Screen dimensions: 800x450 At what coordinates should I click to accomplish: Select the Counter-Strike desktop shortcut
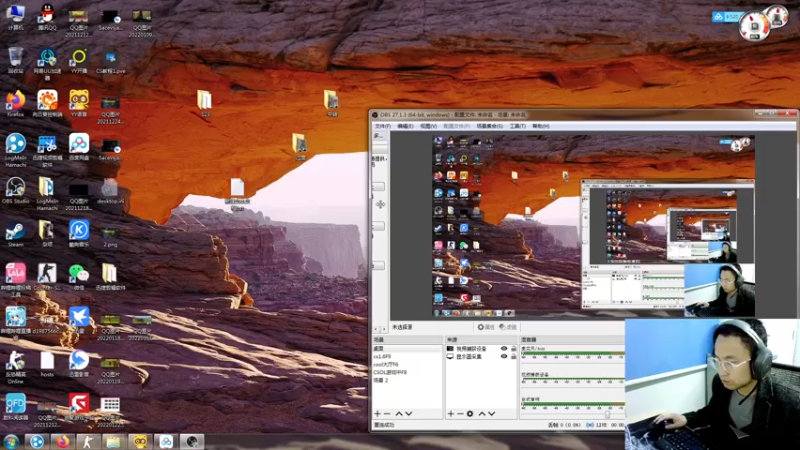click(47, 277)
